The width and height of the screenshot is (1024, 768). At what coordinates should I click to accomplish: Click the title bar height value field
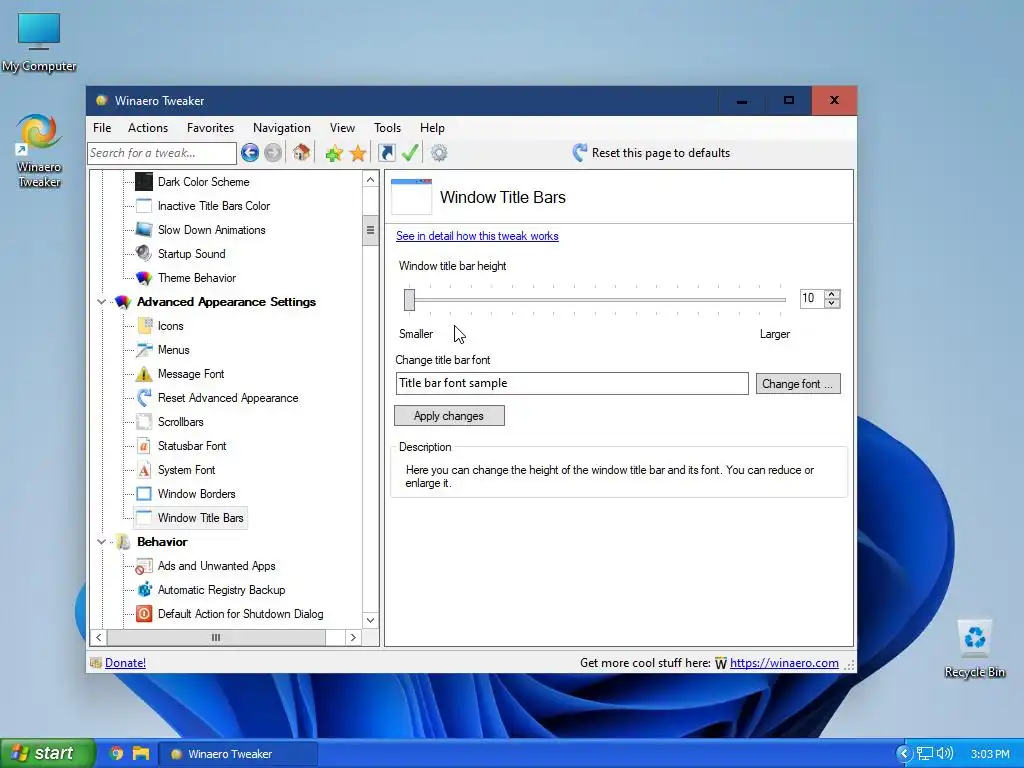click(x=812, y=298)
